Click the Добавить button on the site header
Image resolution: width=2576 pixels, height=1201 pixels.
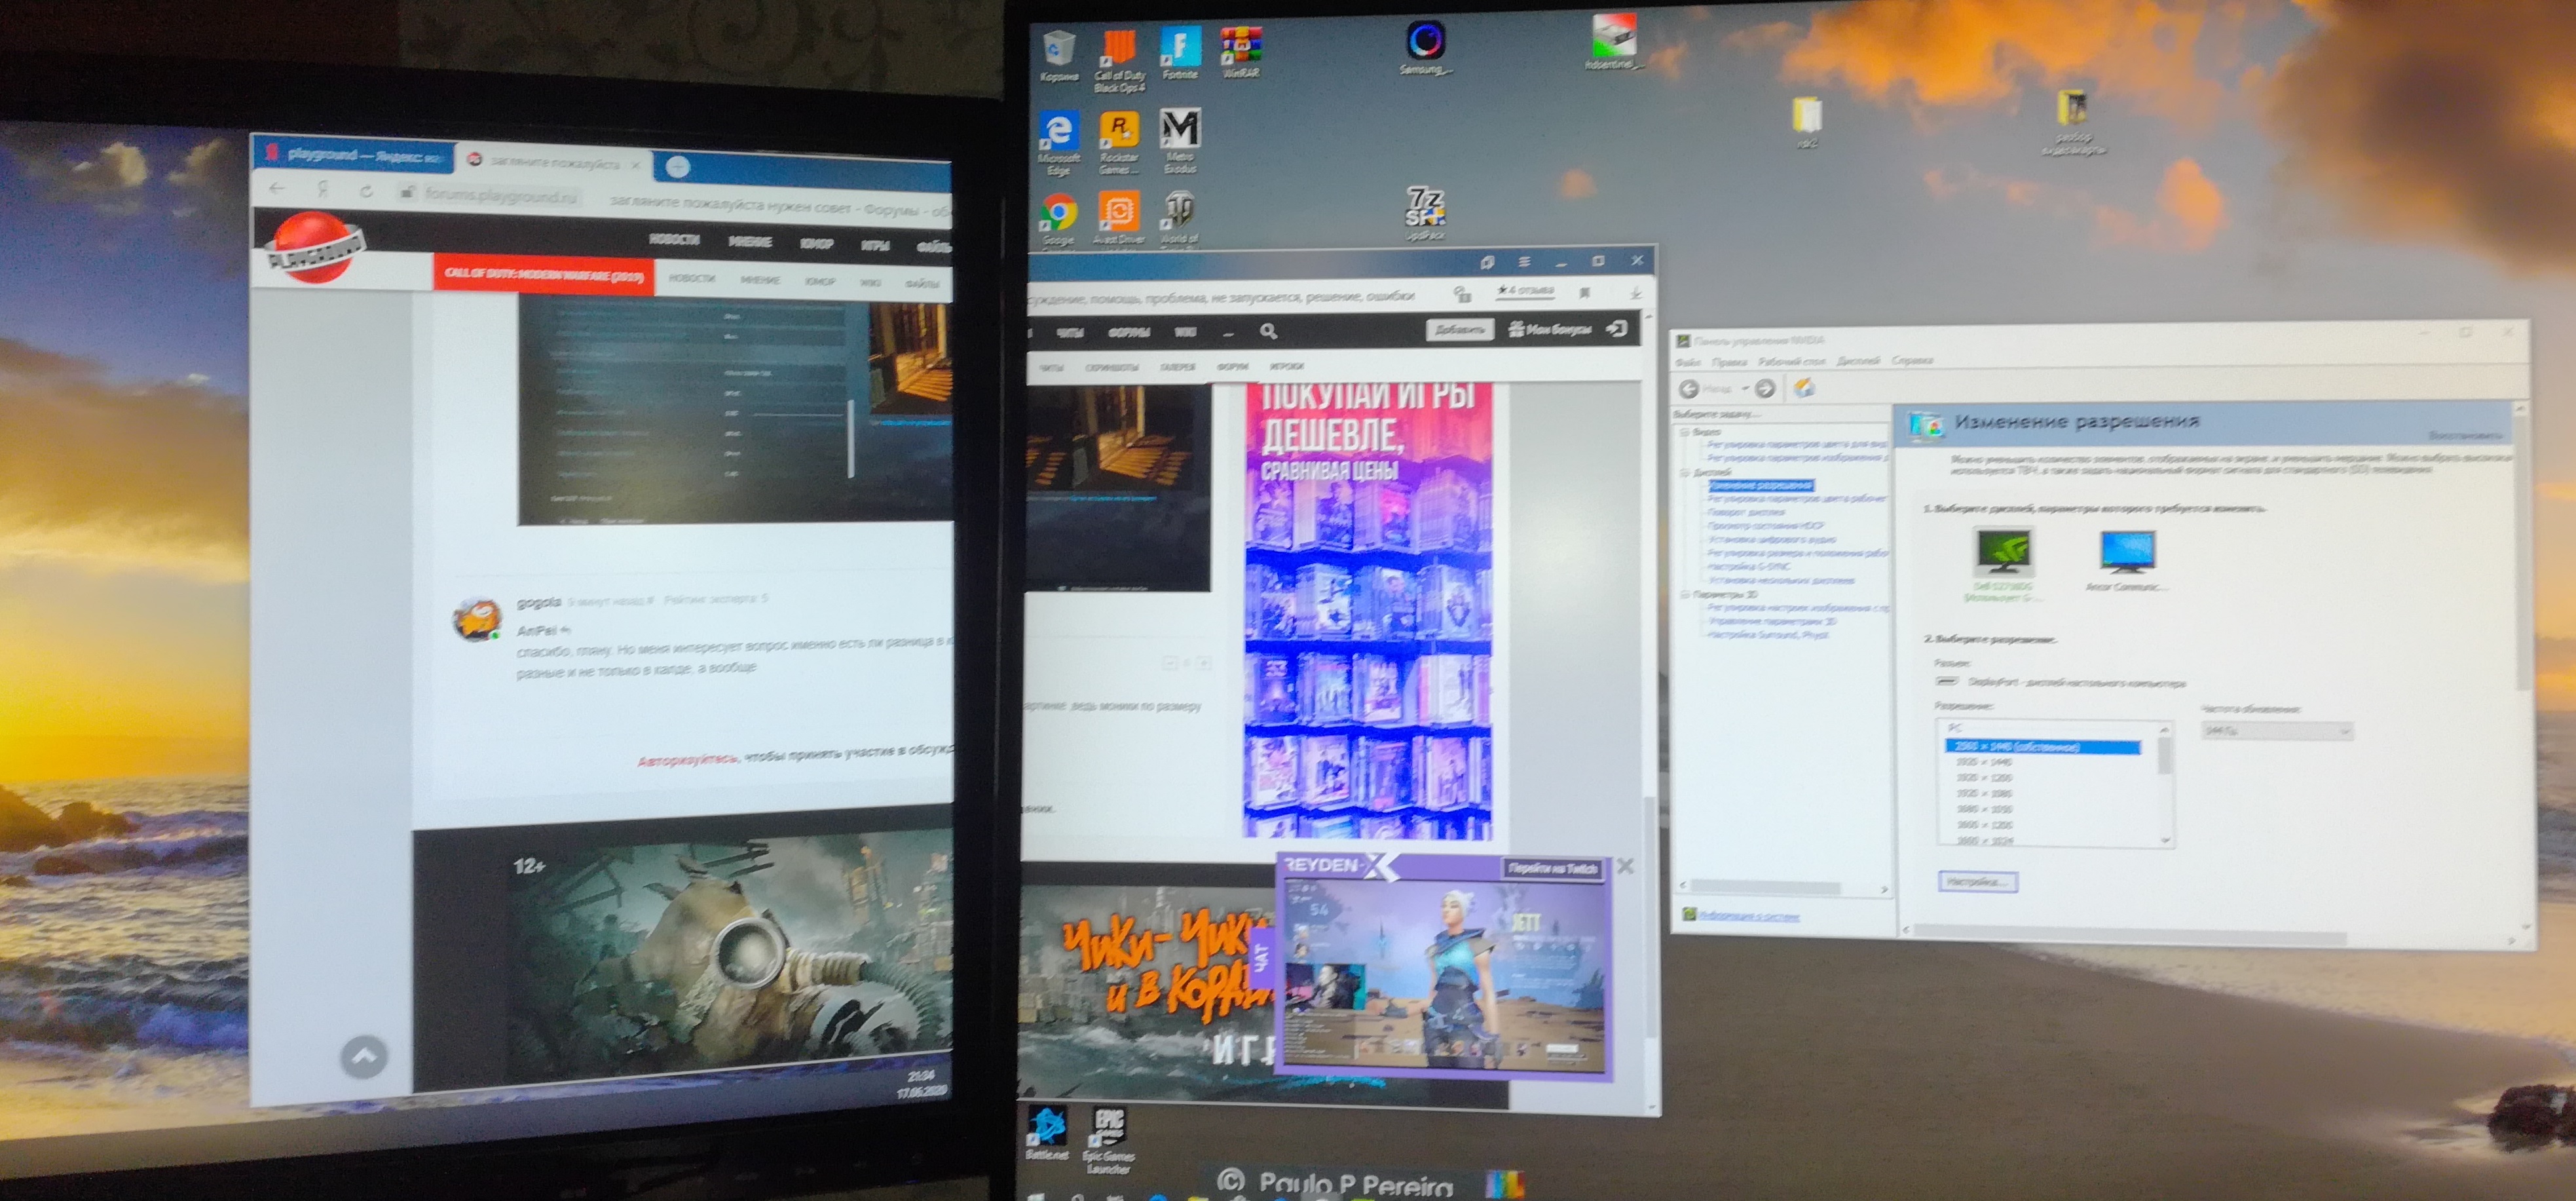[1459, 329]
